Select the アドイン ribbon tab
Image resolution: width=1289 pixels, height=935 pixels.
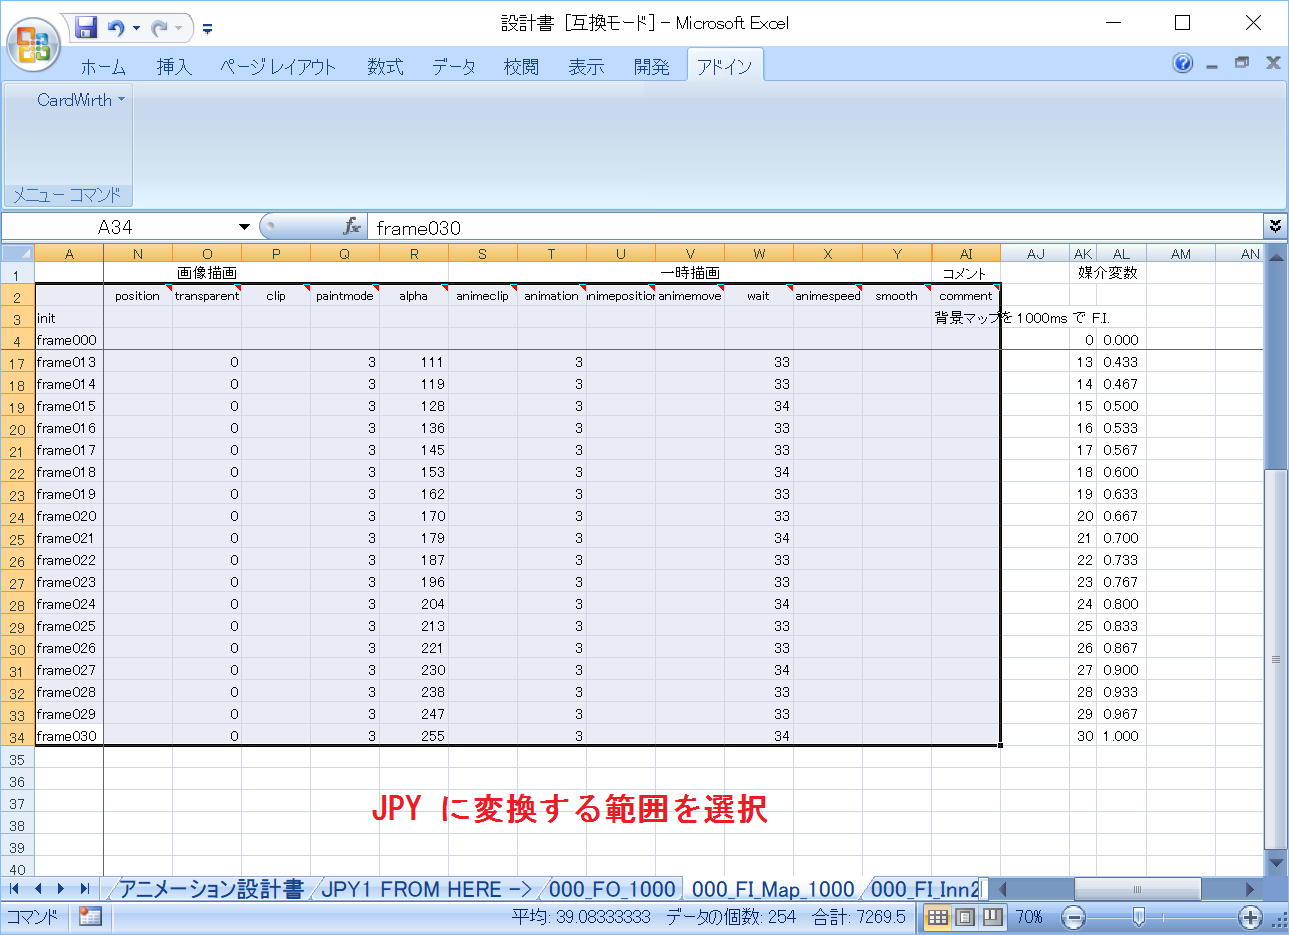click(x=725, y=67)
